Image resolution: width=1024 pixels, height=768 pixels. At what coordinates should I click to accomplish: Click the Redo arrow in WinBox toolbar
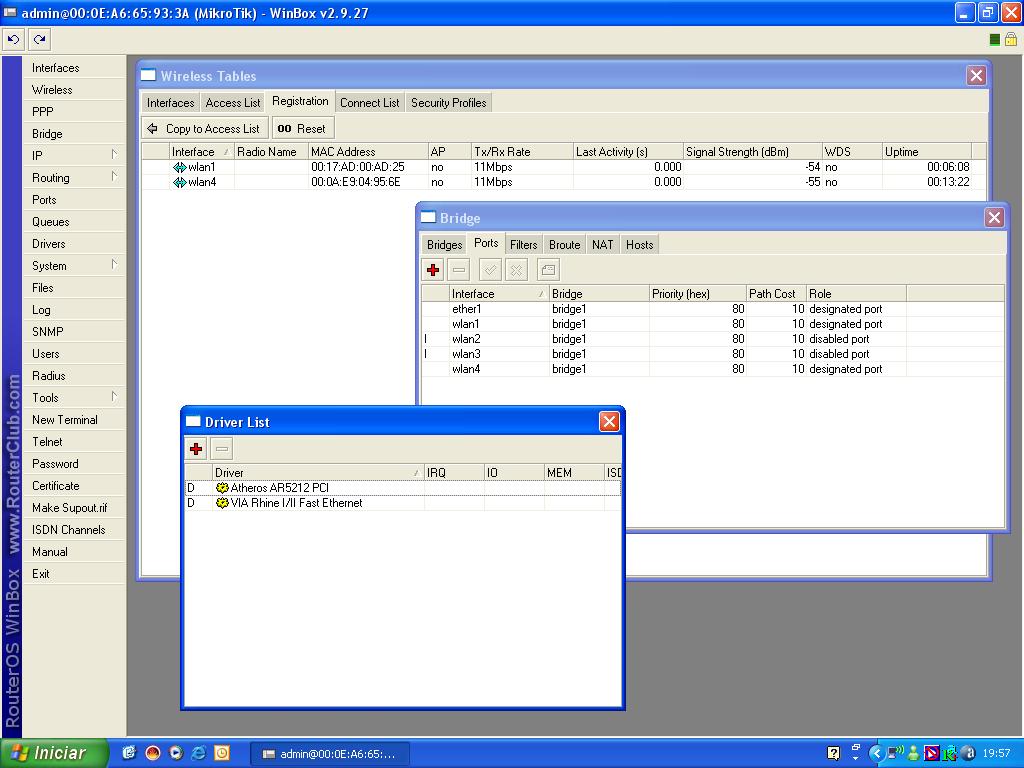pos(40,40)
